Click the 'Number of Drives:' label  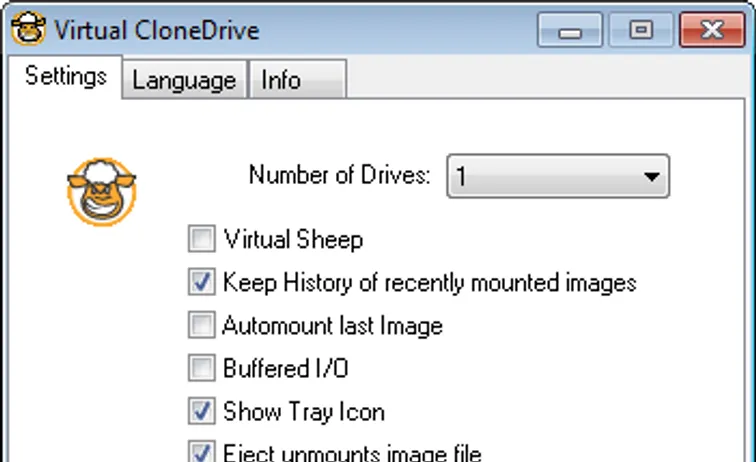coord(340,176)
